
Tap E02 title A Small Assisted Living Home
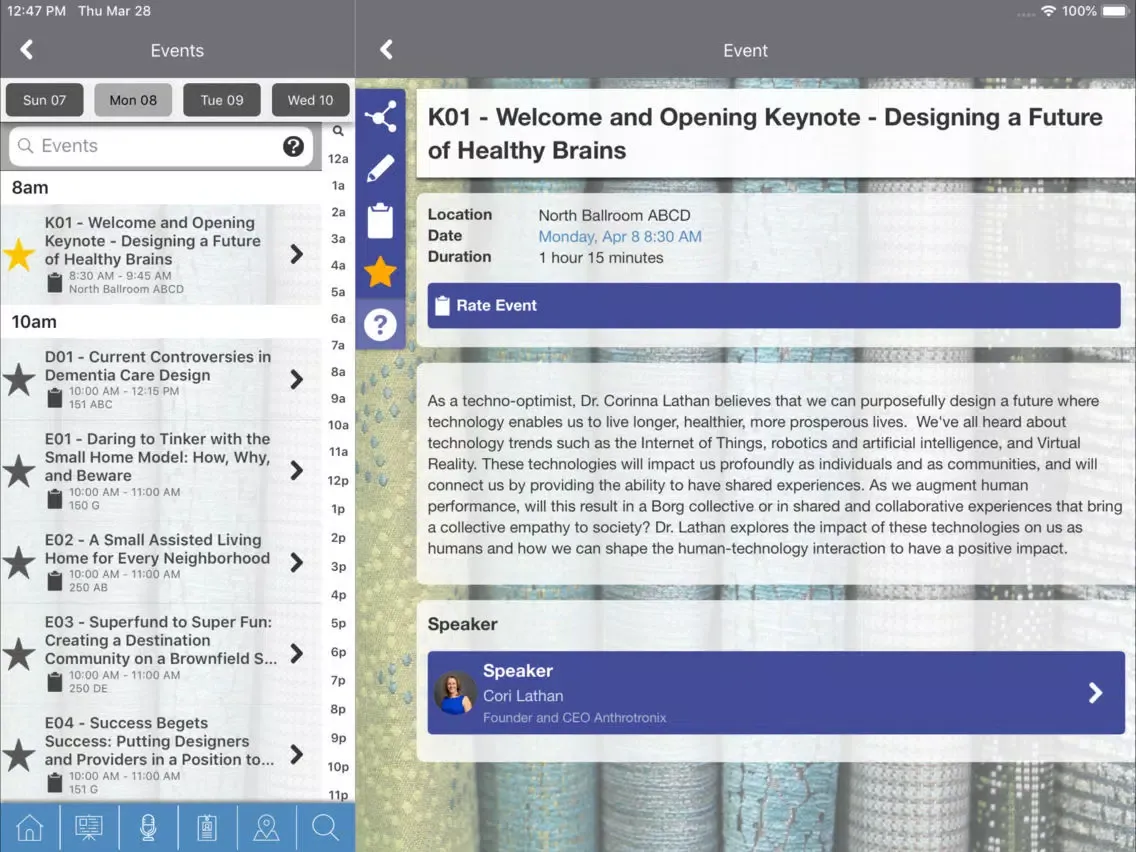(157, 549)
